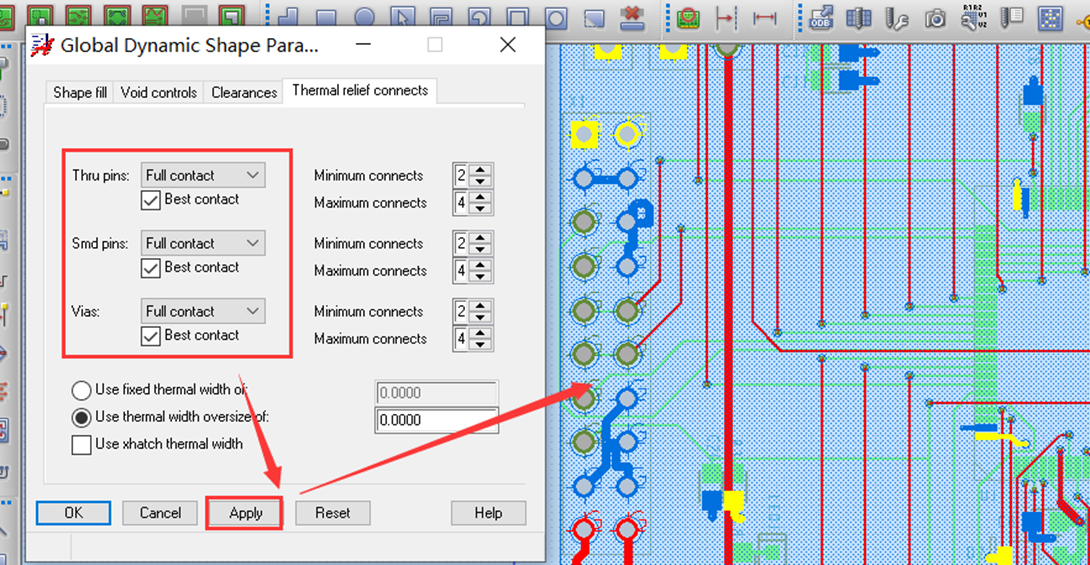Select the Thermal relief connects tab

[x=360, y=90]
